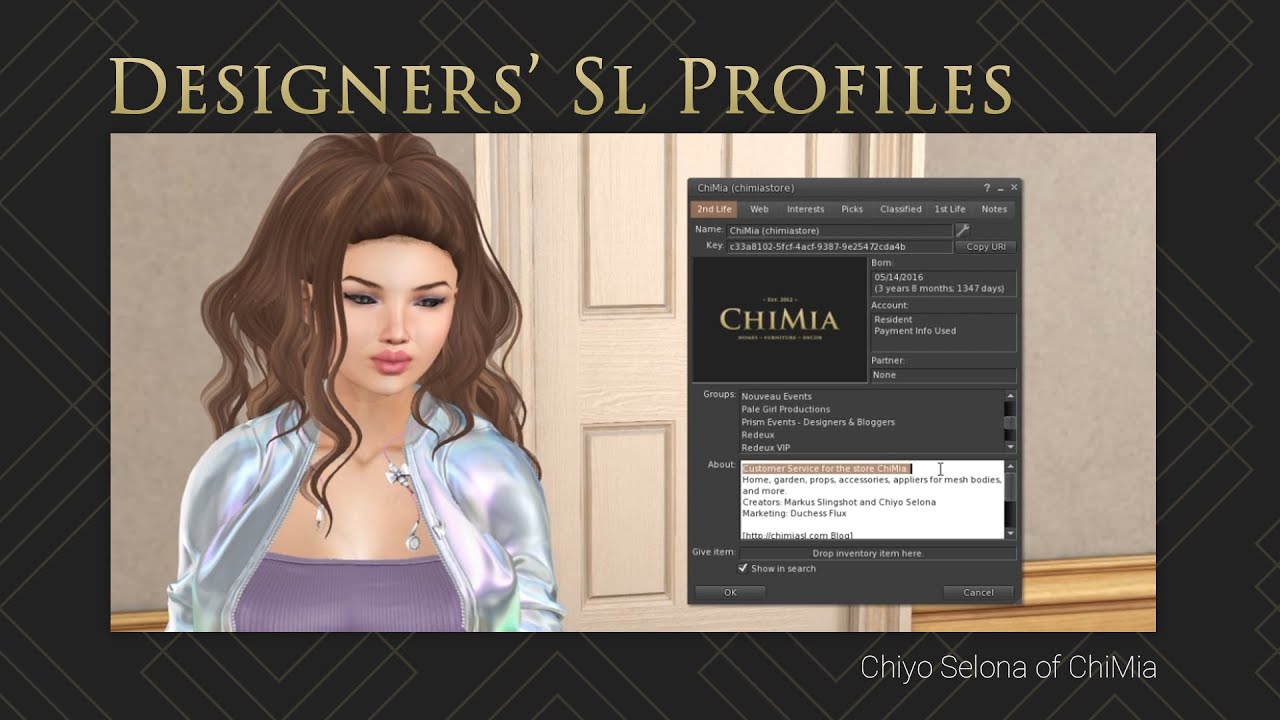The height and width of the screenshot is (720, 1280).
Task: Click the Creators: Markus Slingshot line
Action: tap(839, 502)
